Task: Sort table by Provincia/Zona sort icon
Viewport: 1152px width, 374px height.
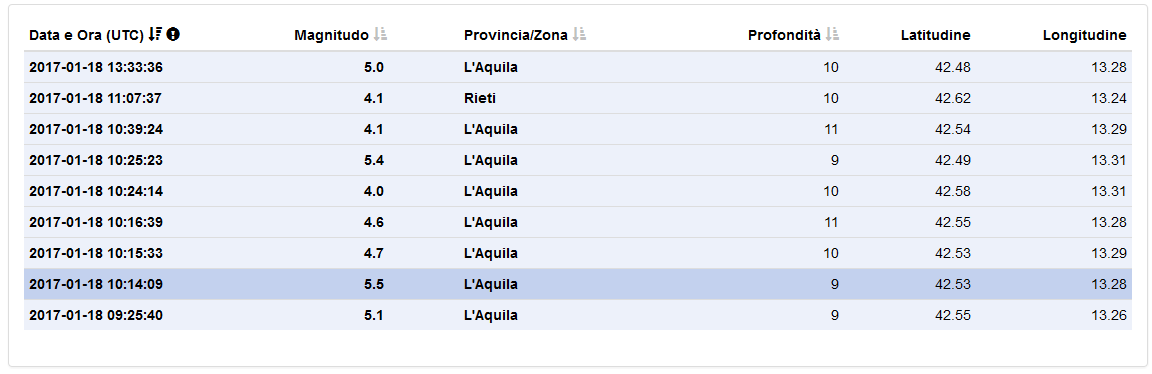Action: (579, 35)
